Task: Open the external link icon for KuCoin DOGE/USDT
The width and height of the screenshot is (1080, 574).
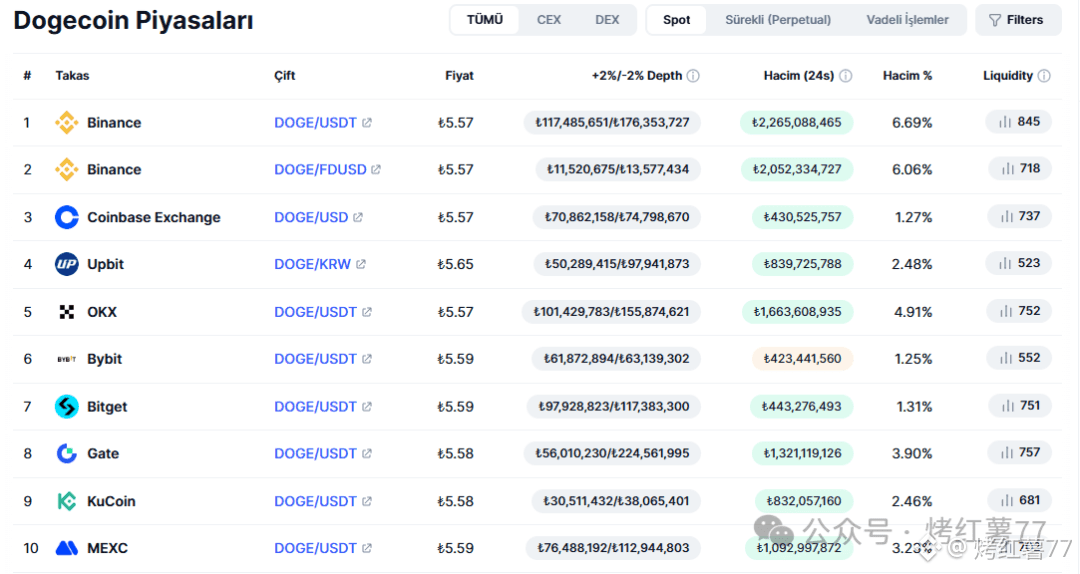Action: [x=367, y=501]
